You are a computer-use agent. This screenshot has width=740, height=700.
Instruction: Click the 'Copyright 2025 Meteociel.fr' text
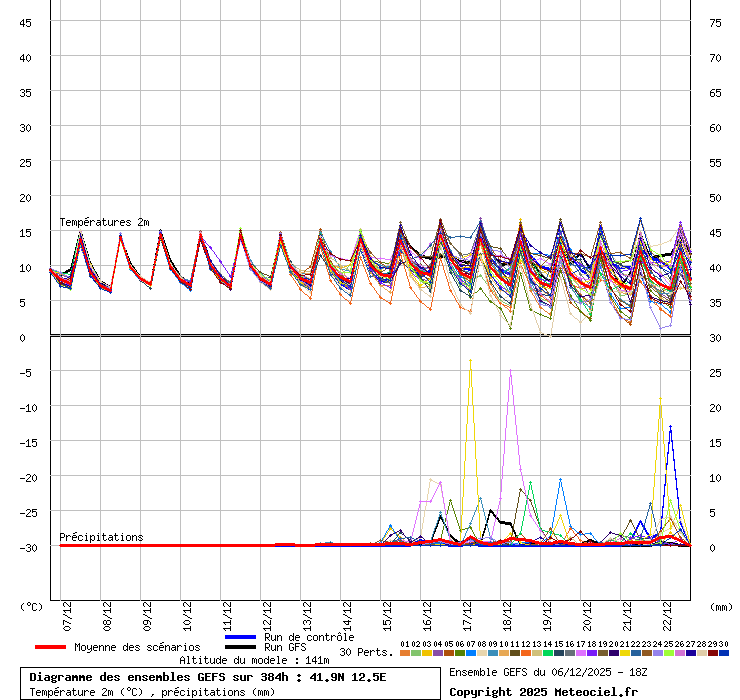[542, 692]
